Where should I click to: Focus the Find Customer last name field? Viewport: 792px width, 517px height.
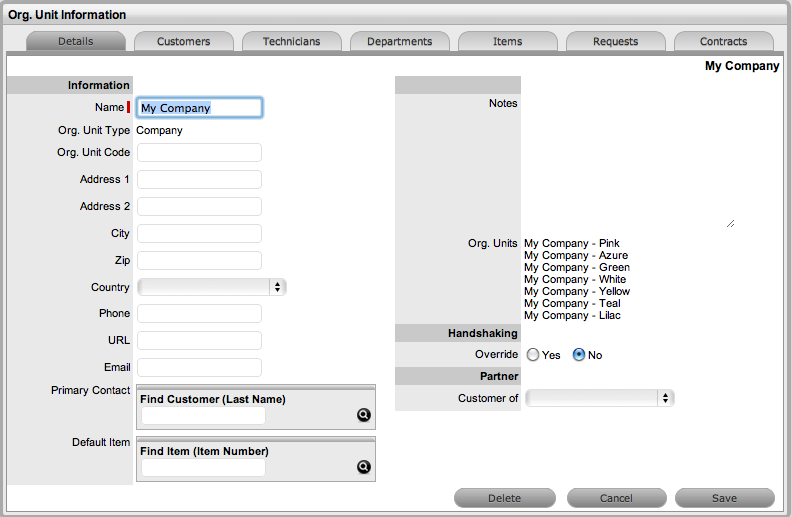[x=203, y=415]
